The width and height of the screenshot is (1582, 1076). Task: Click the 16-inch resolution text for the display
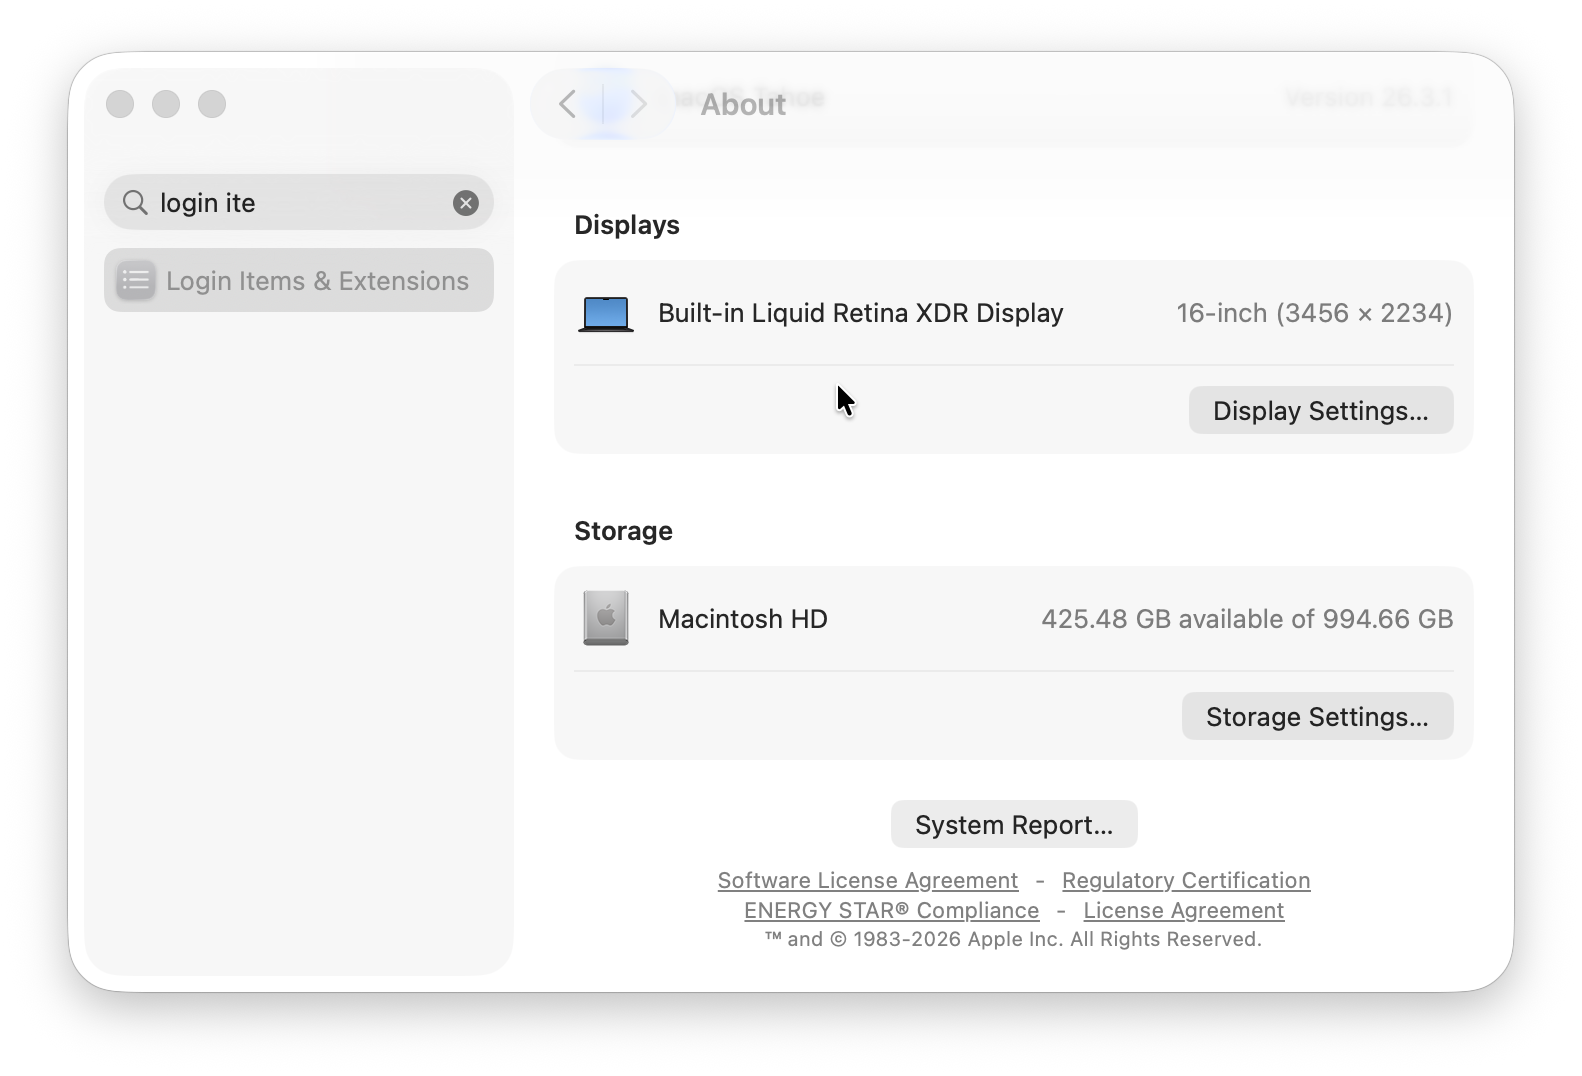[1314, 313]
